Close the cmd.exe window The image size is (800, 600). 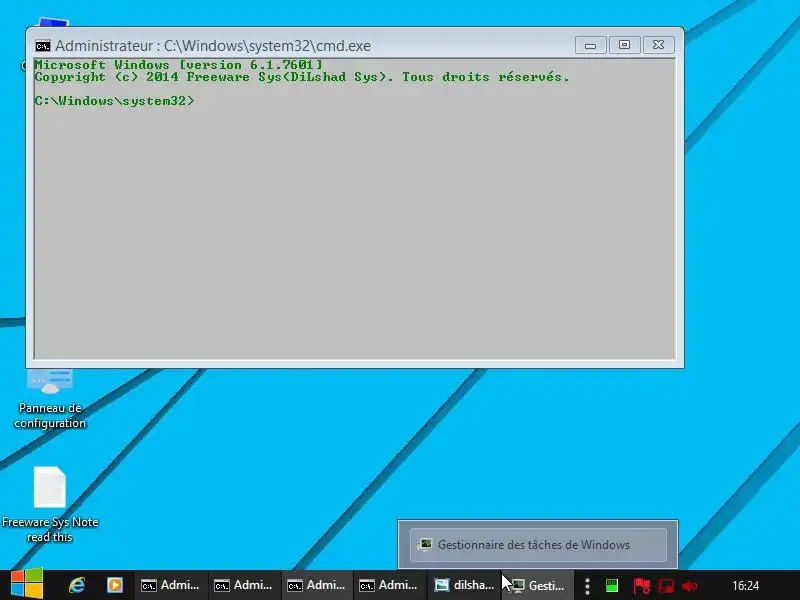pyautogui.click(x=659, y=45)
